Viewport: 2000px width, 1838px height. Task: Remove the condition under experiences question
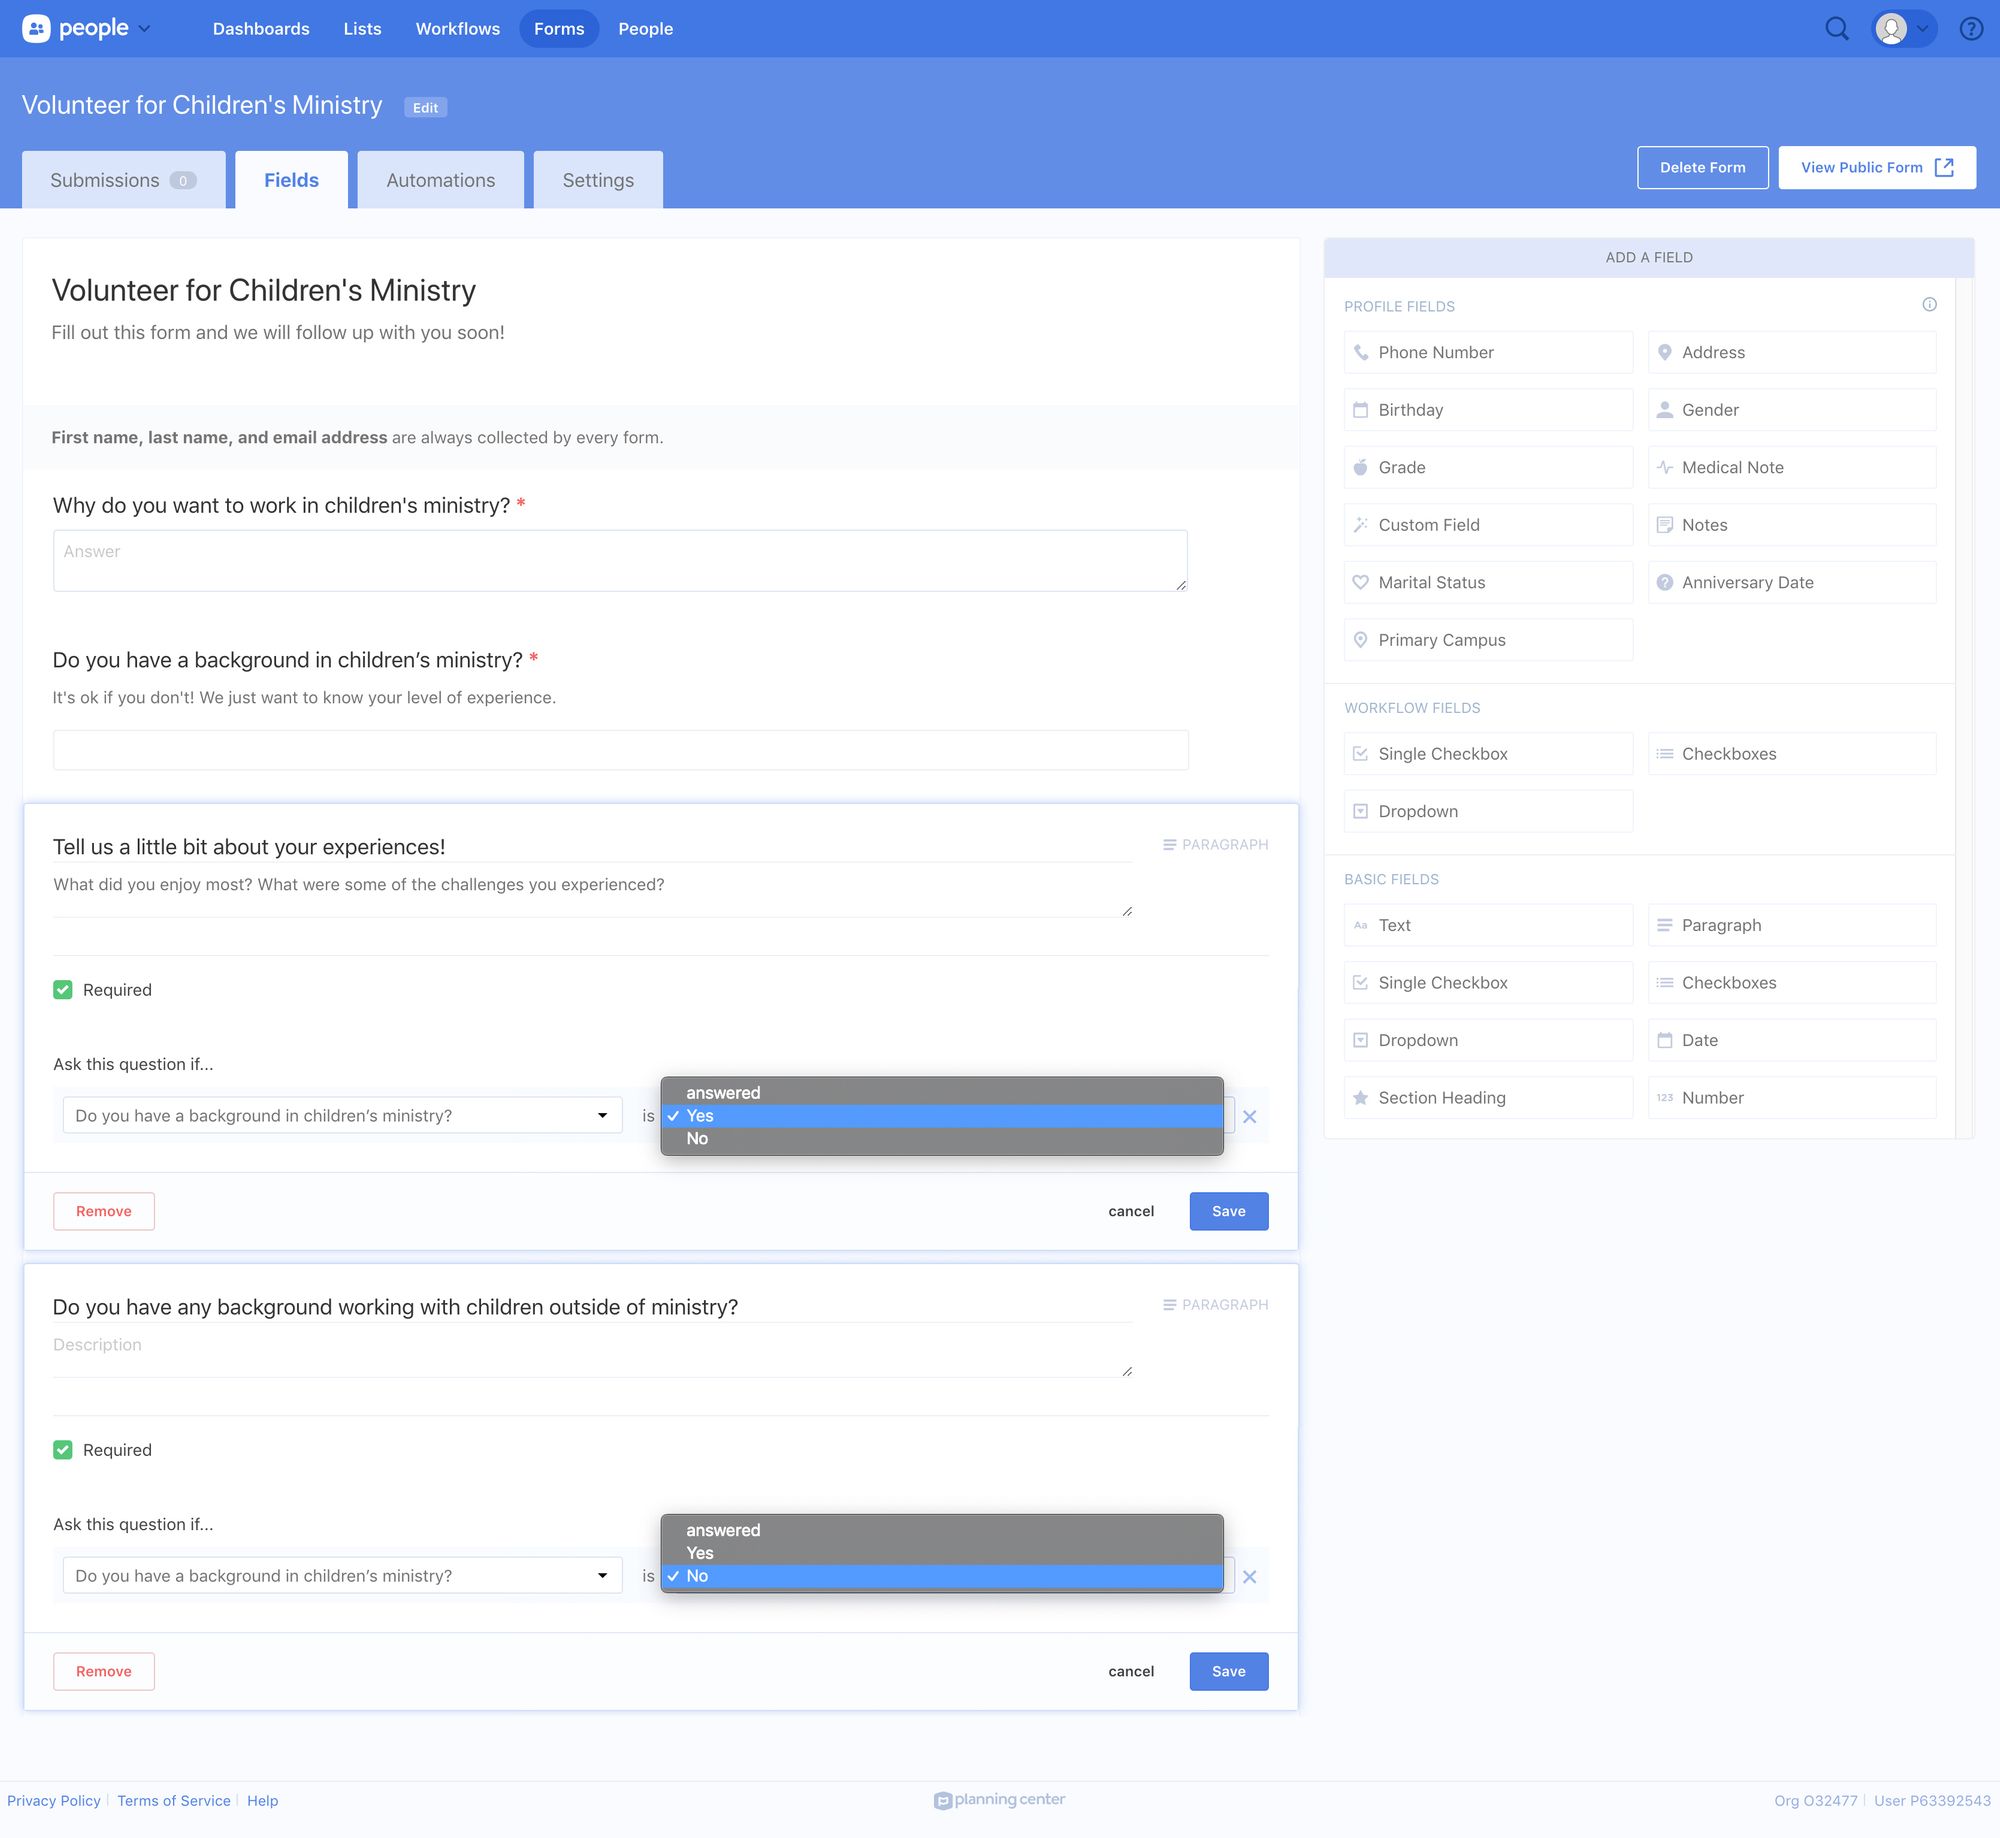coord(1249,1117)
